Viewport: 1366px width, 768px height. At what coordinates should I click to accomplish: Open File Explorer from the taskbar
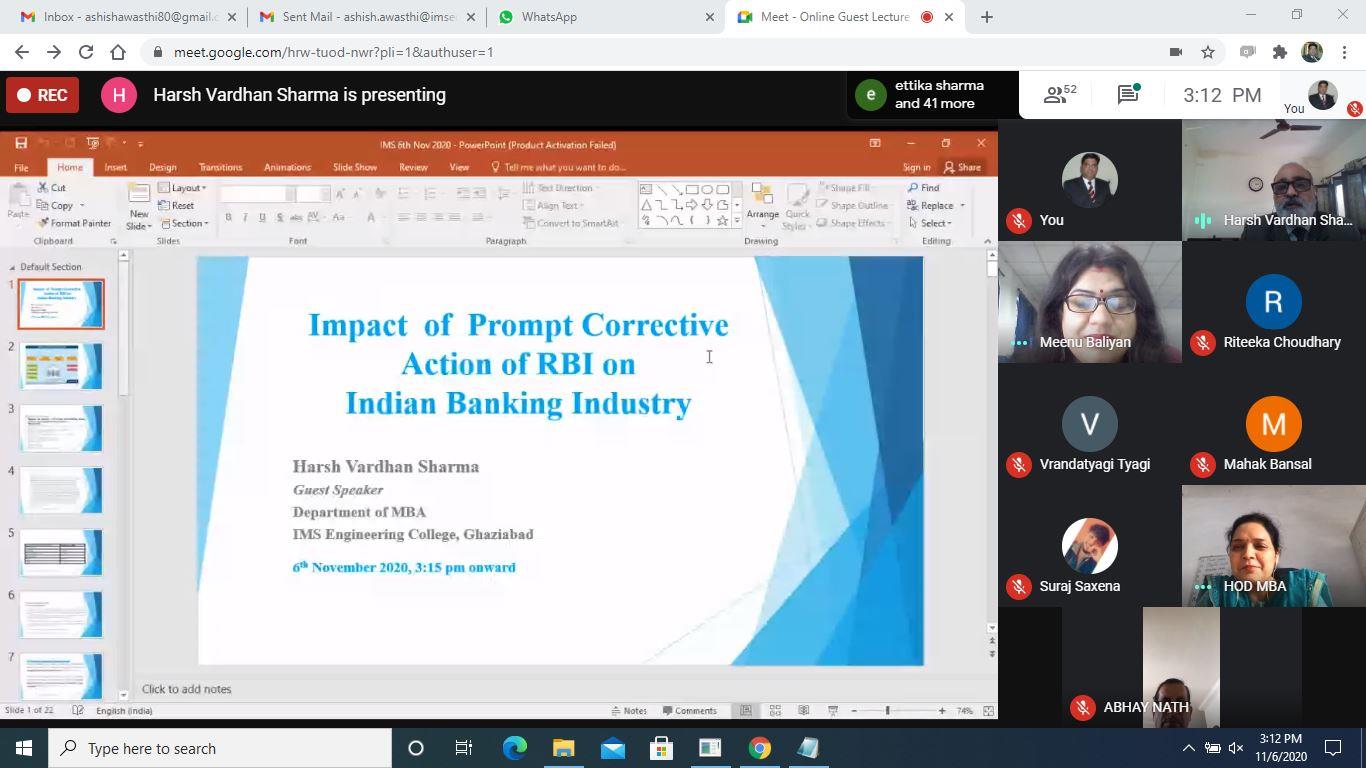tap(563, 748)
